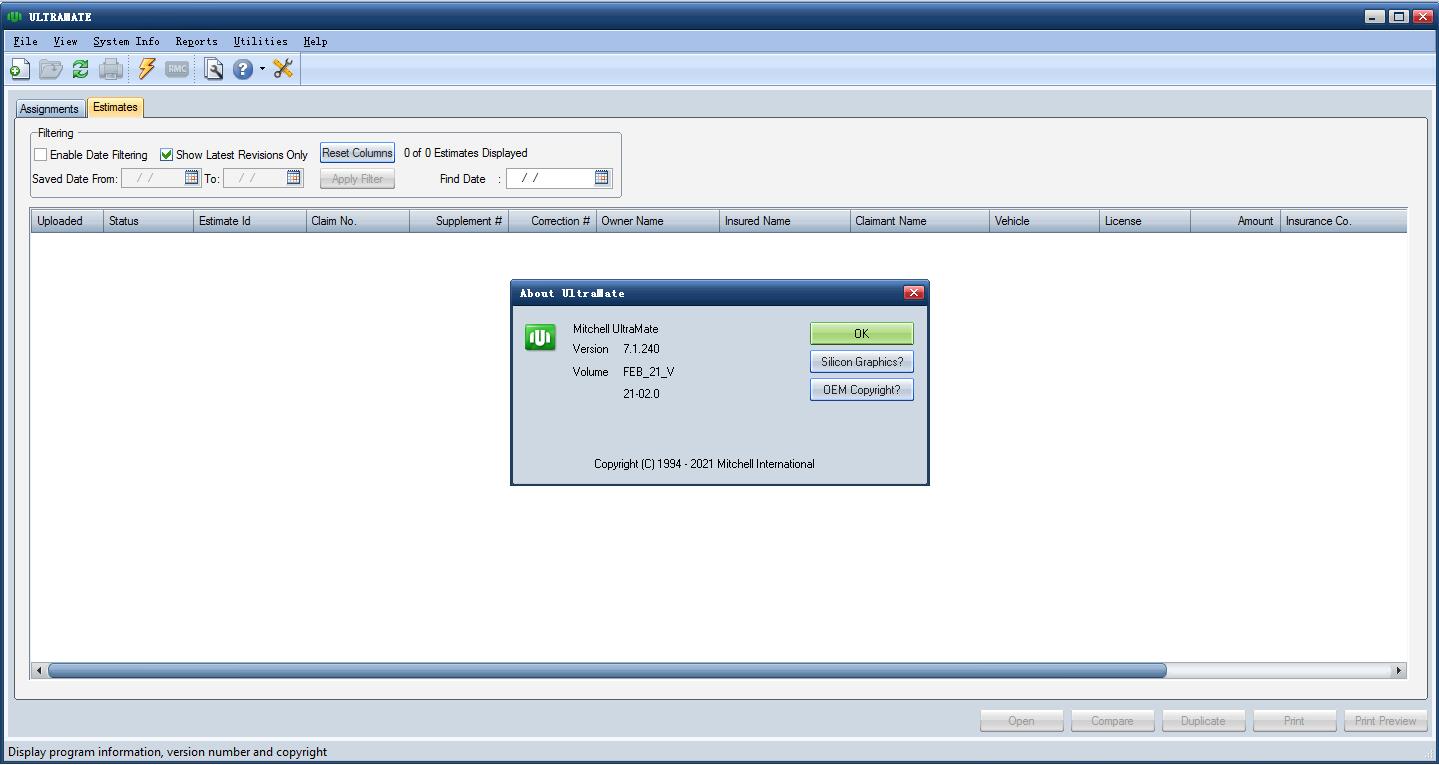Click the Print Preview button
Screen dimensions: 1439x765
(x=1385, y=721)
